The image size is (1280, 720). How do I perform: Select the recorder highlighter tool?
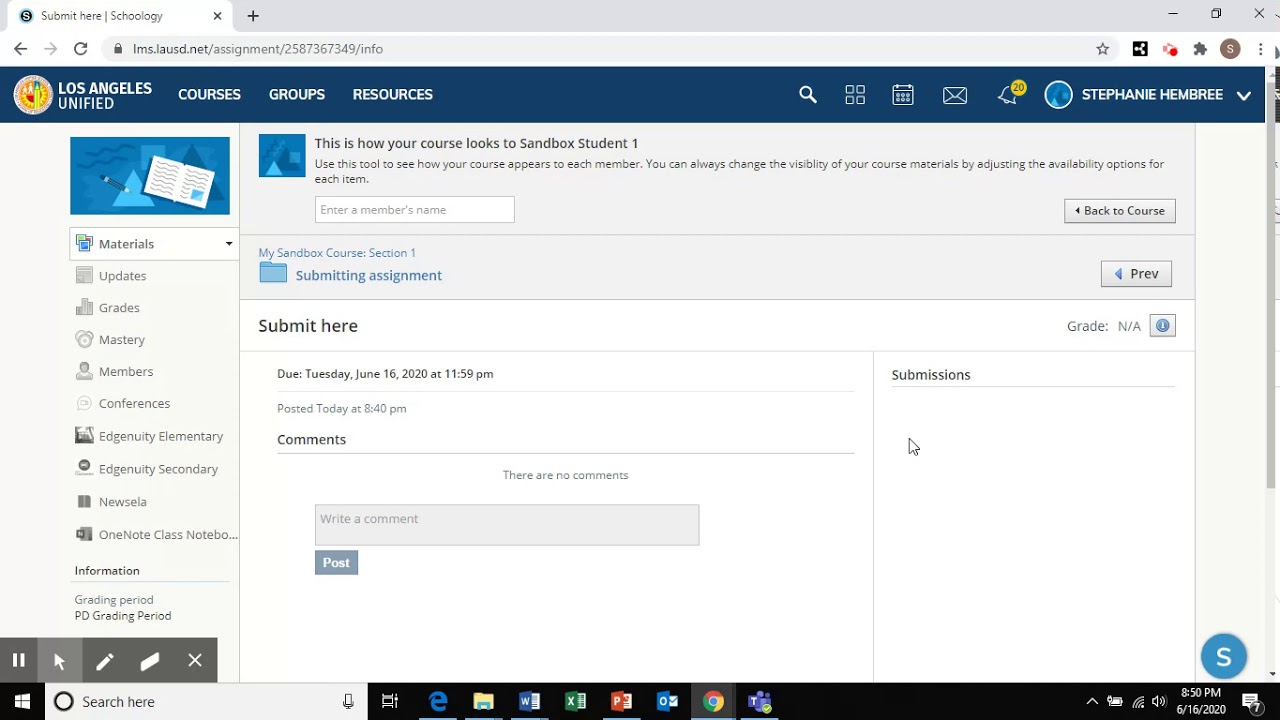(150, 660)
